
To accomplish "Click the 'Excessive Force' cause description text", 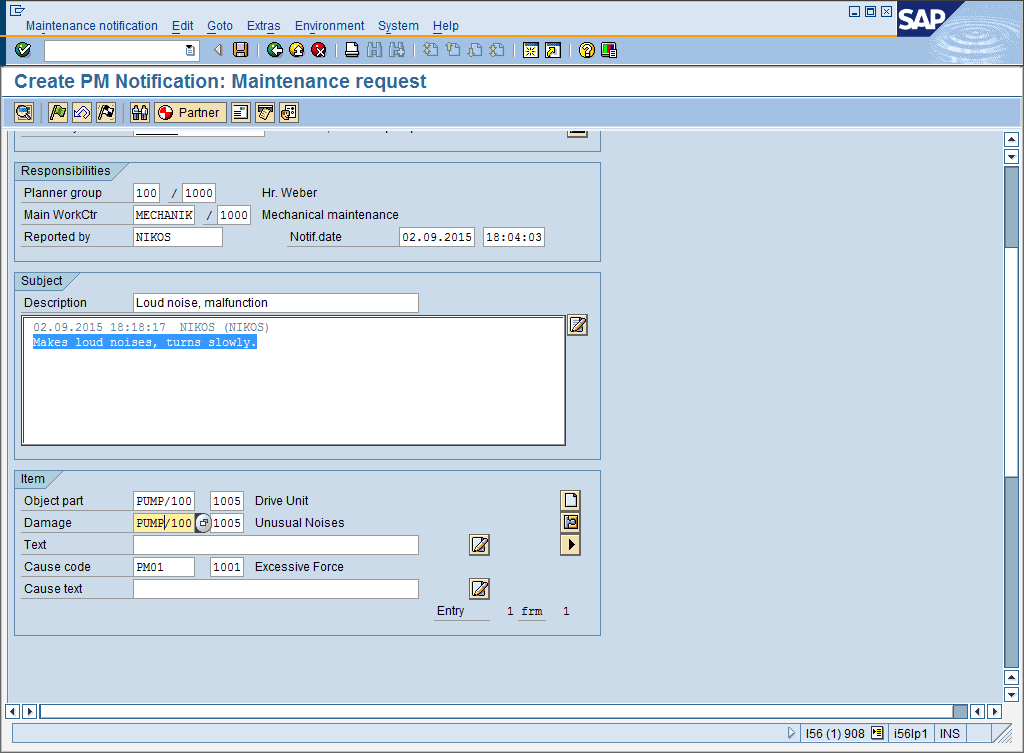I will (x=299, y=567).
